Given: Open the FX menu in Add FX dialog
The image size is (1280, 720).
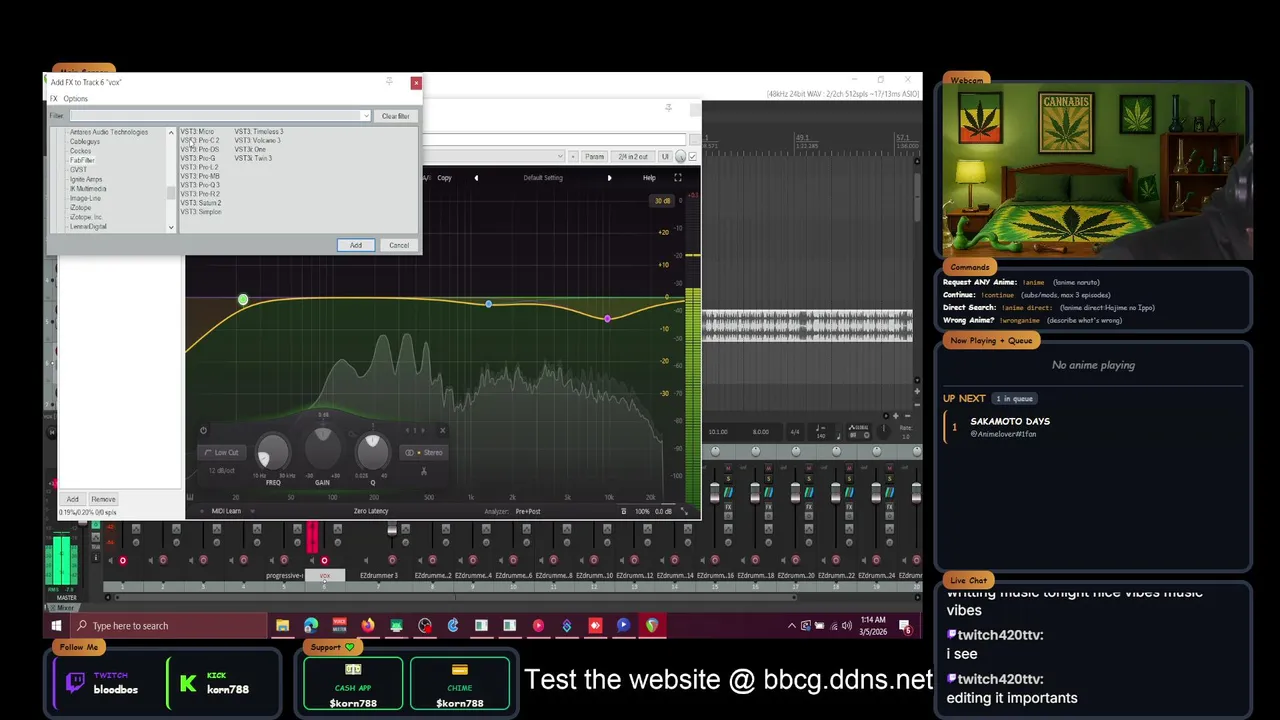Looking at the screenshot, I should coord(54,99).
